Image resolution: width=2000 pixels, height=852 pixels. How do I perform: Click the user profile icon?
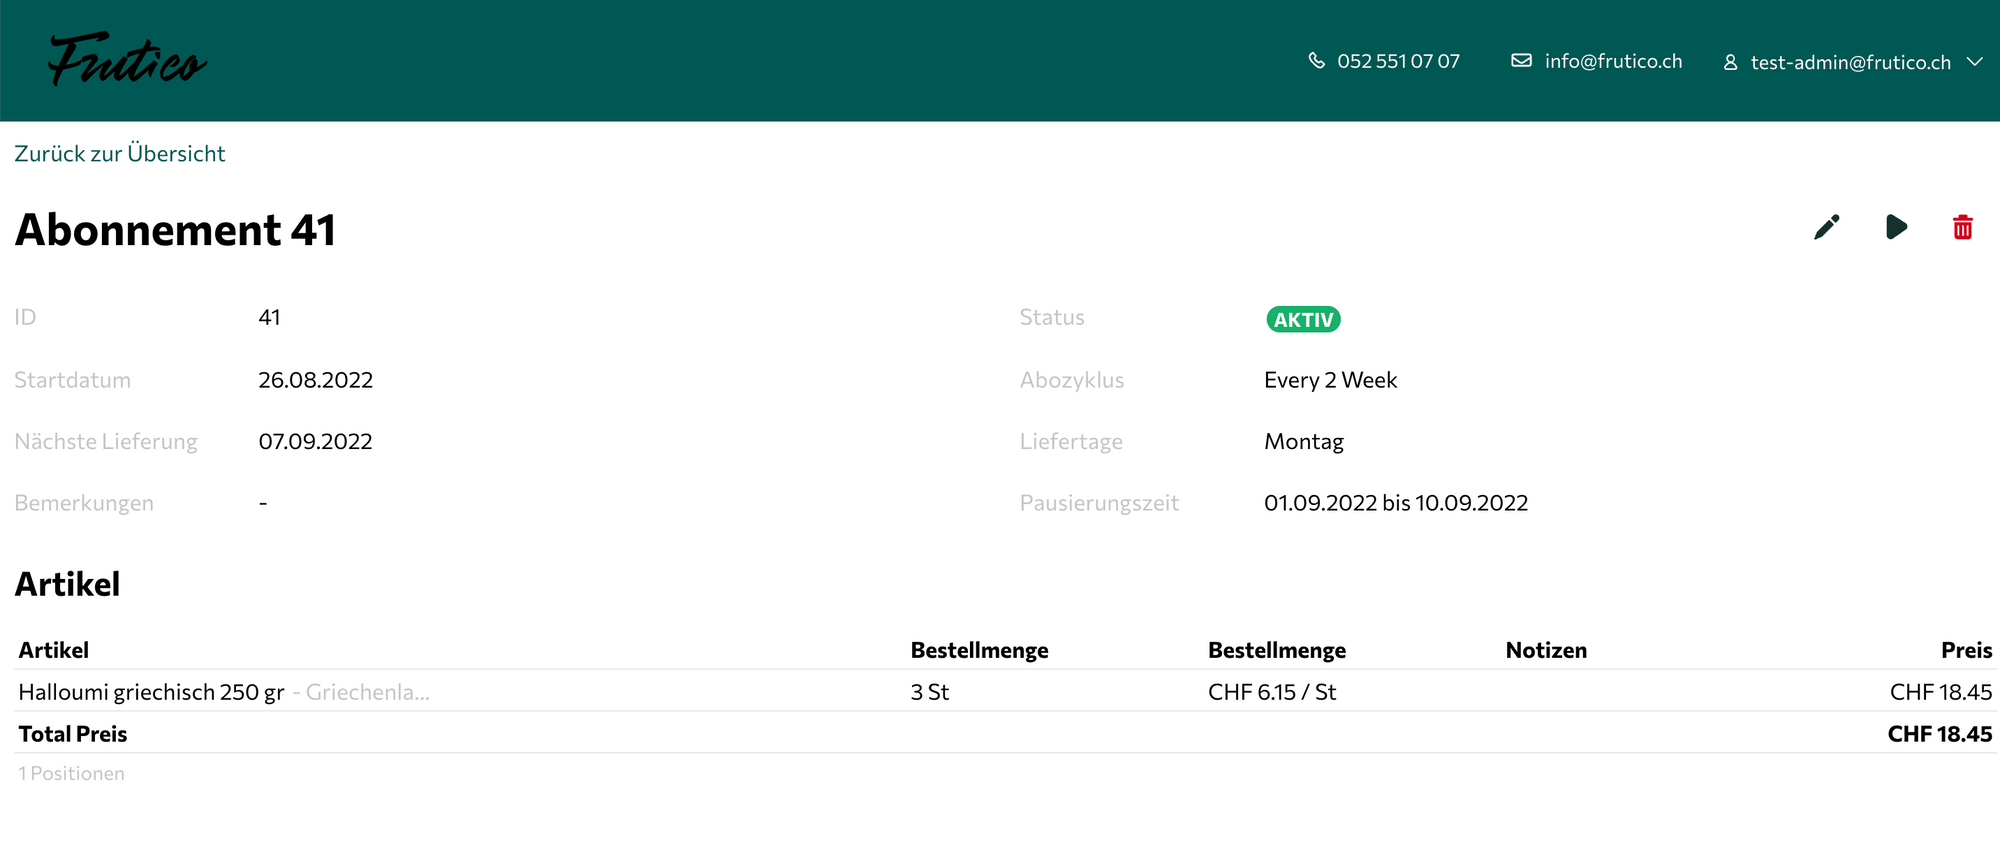tap(1730, 62)
